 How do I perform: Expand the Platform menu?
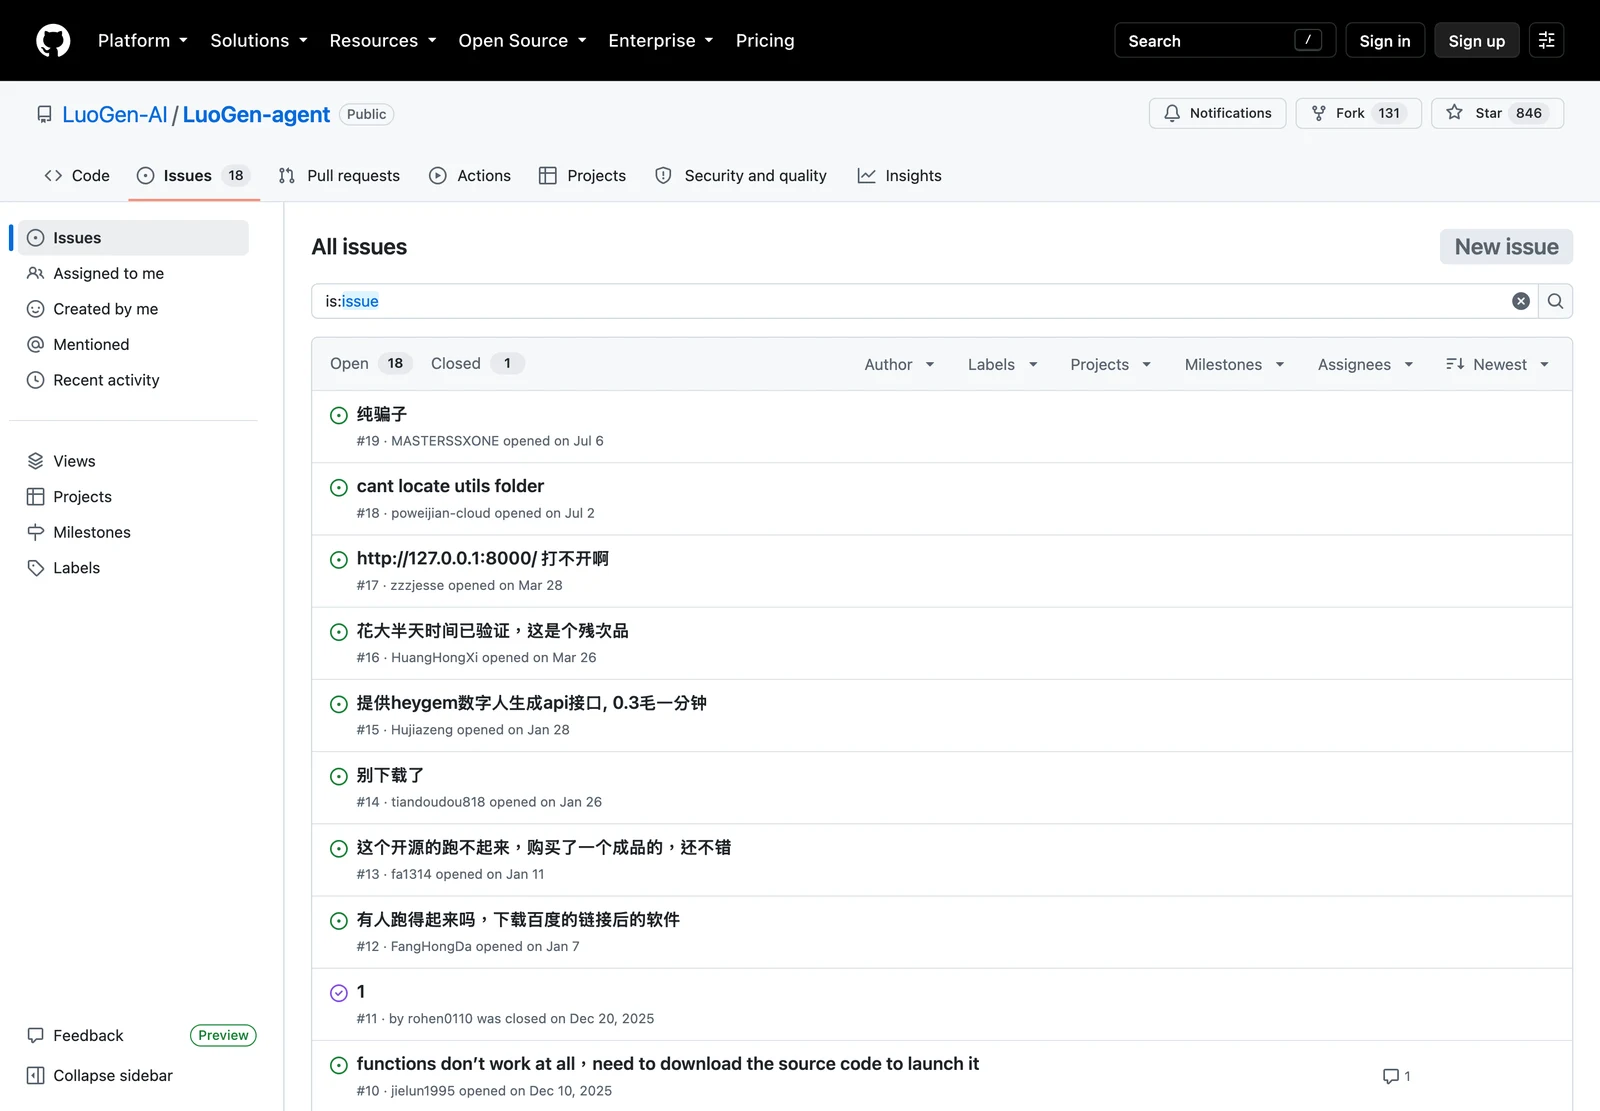(142, 41)
